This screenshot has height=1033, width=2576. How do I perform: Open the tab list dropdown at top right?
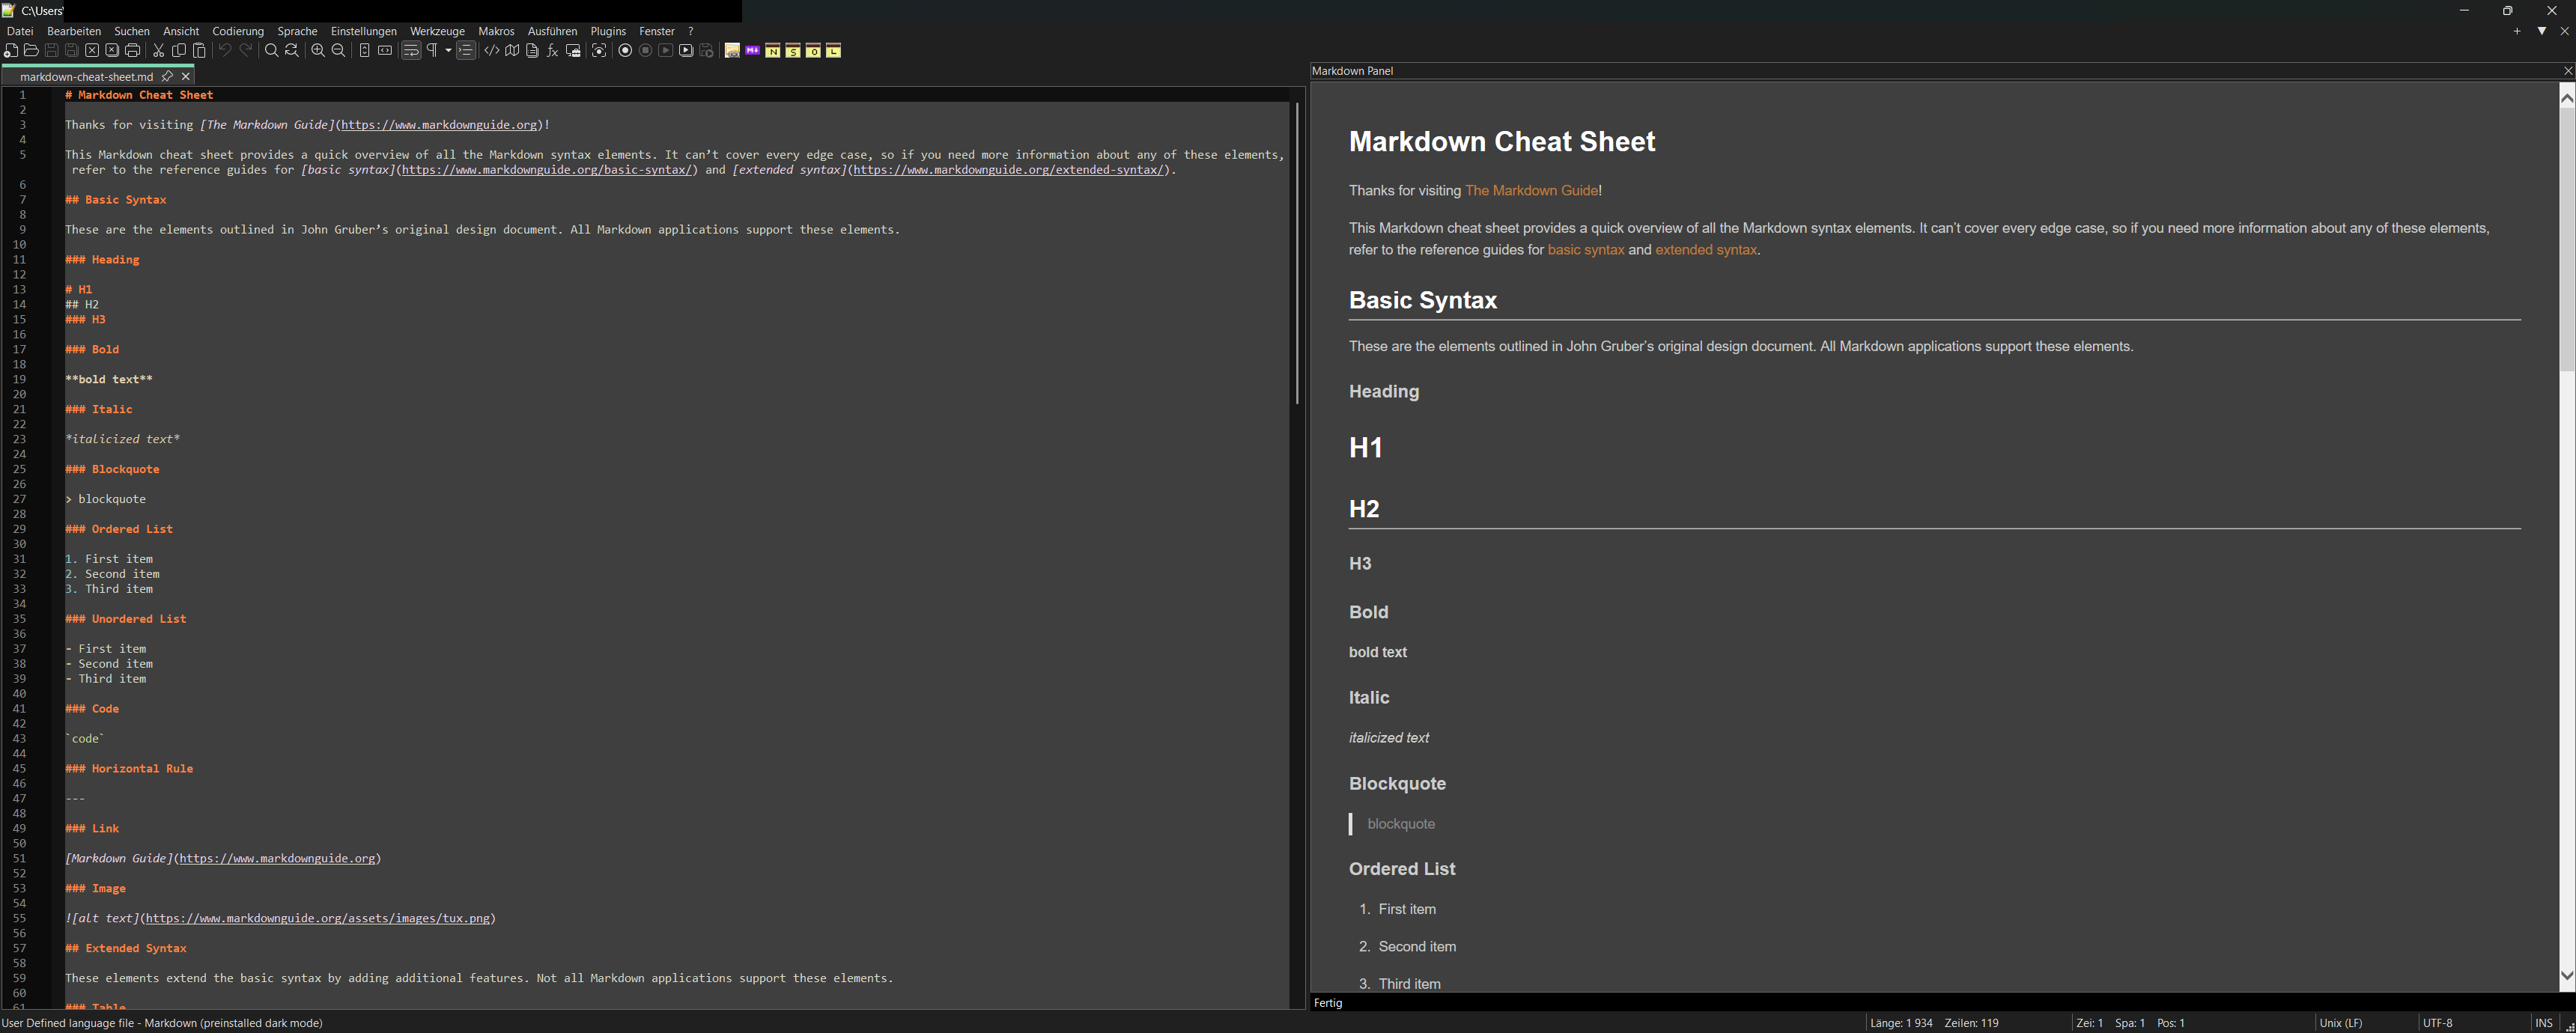(x=2542, y=31)
